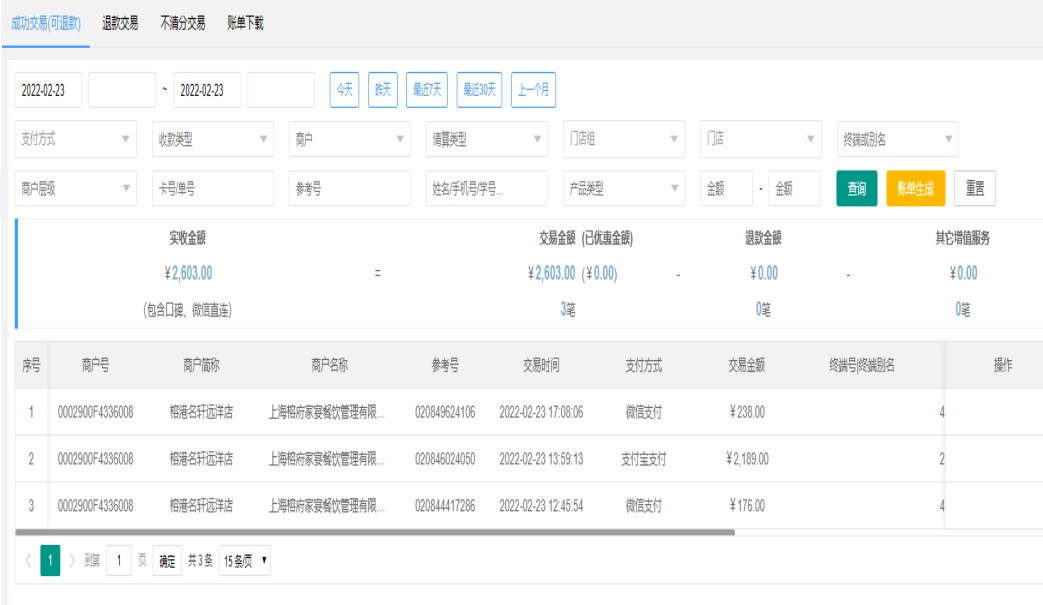
Task: Open the 收款类型 dropdown
Action: (212, 139)
